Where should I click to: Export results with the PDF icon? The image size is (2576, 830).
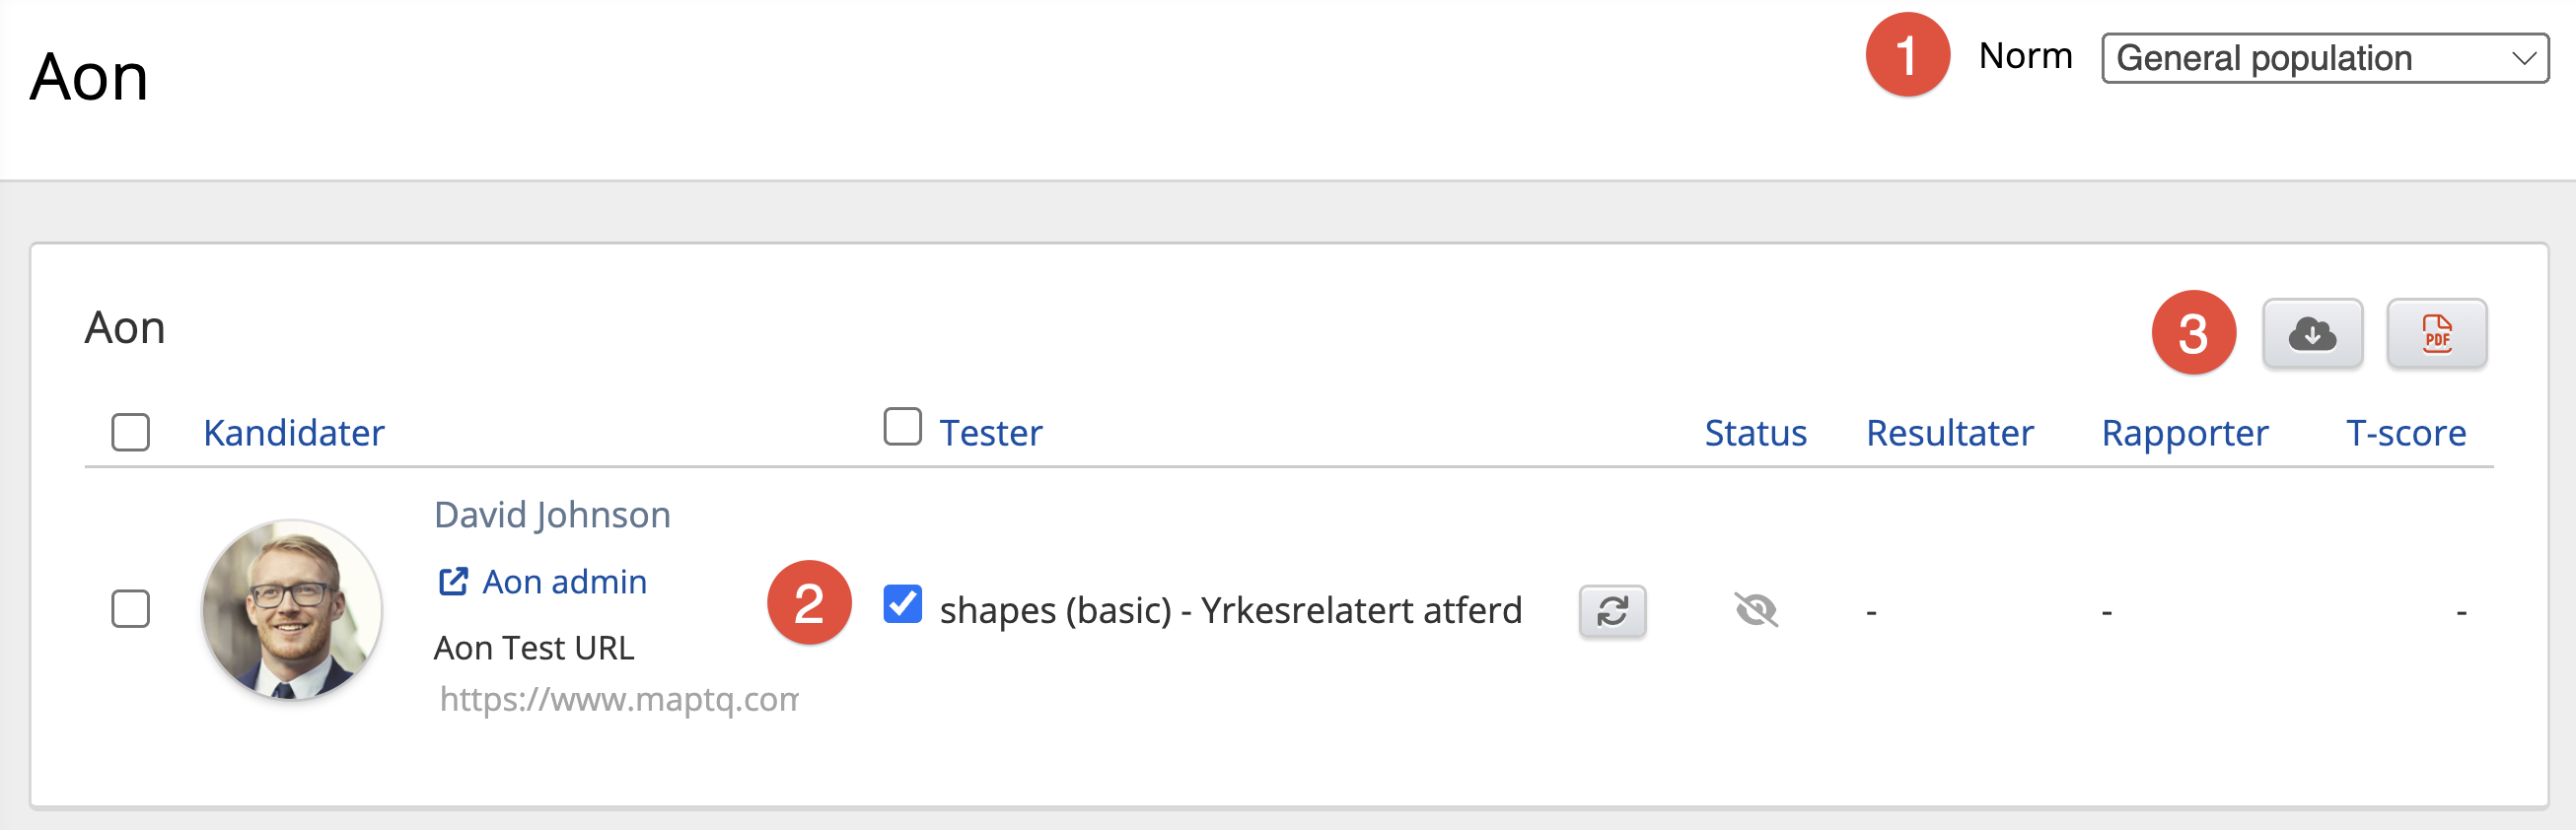(x=2436, y=334)
